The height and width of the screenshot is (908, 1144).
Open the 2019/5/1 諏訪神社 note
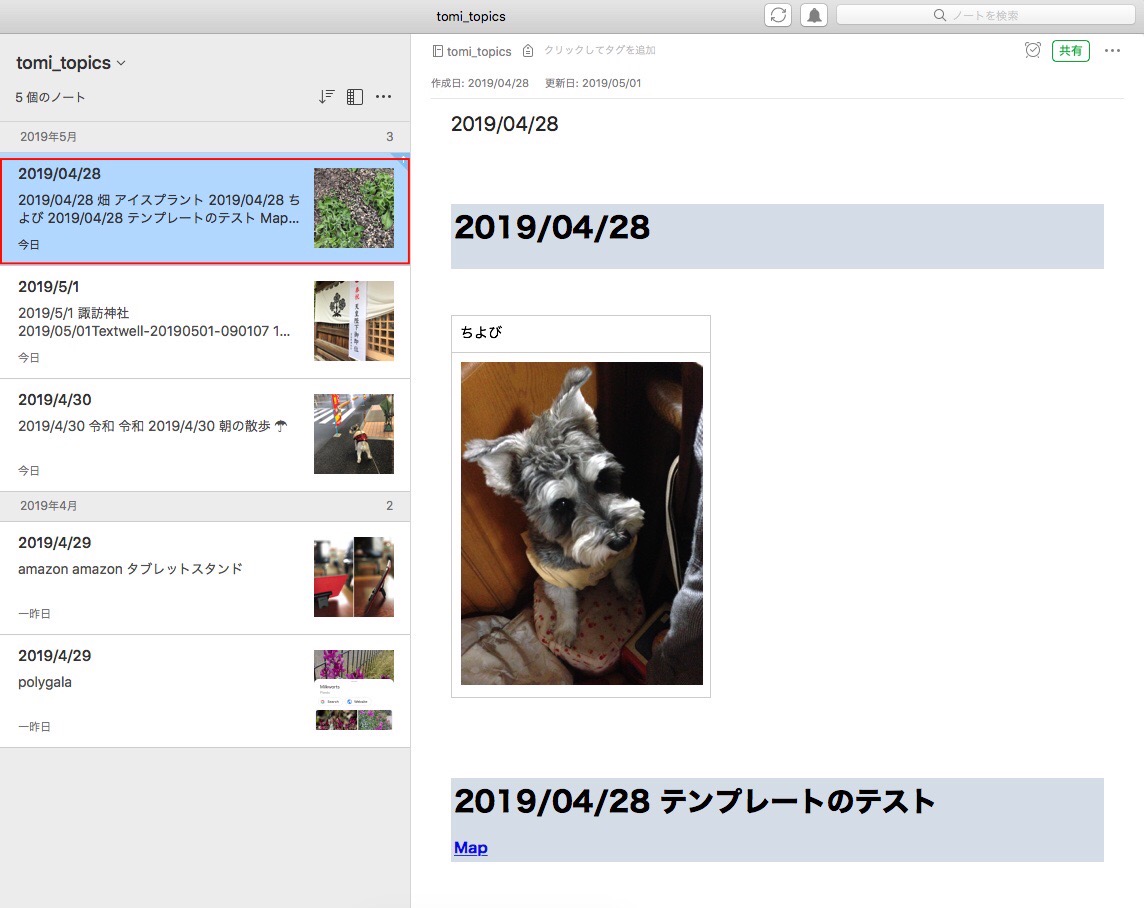pyautogui.click(x=205, y=322)
